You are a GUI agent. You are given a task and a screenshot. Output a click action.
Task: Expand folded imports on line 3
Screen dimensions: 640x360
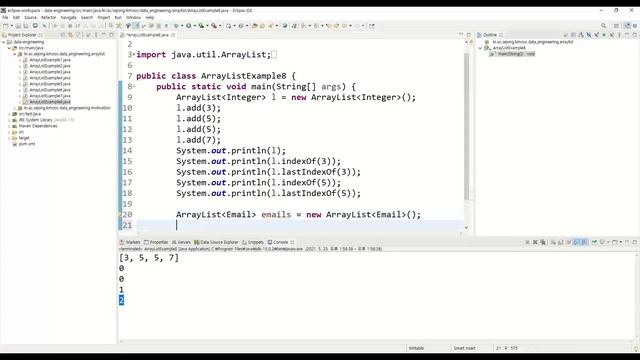click(134, 54)
